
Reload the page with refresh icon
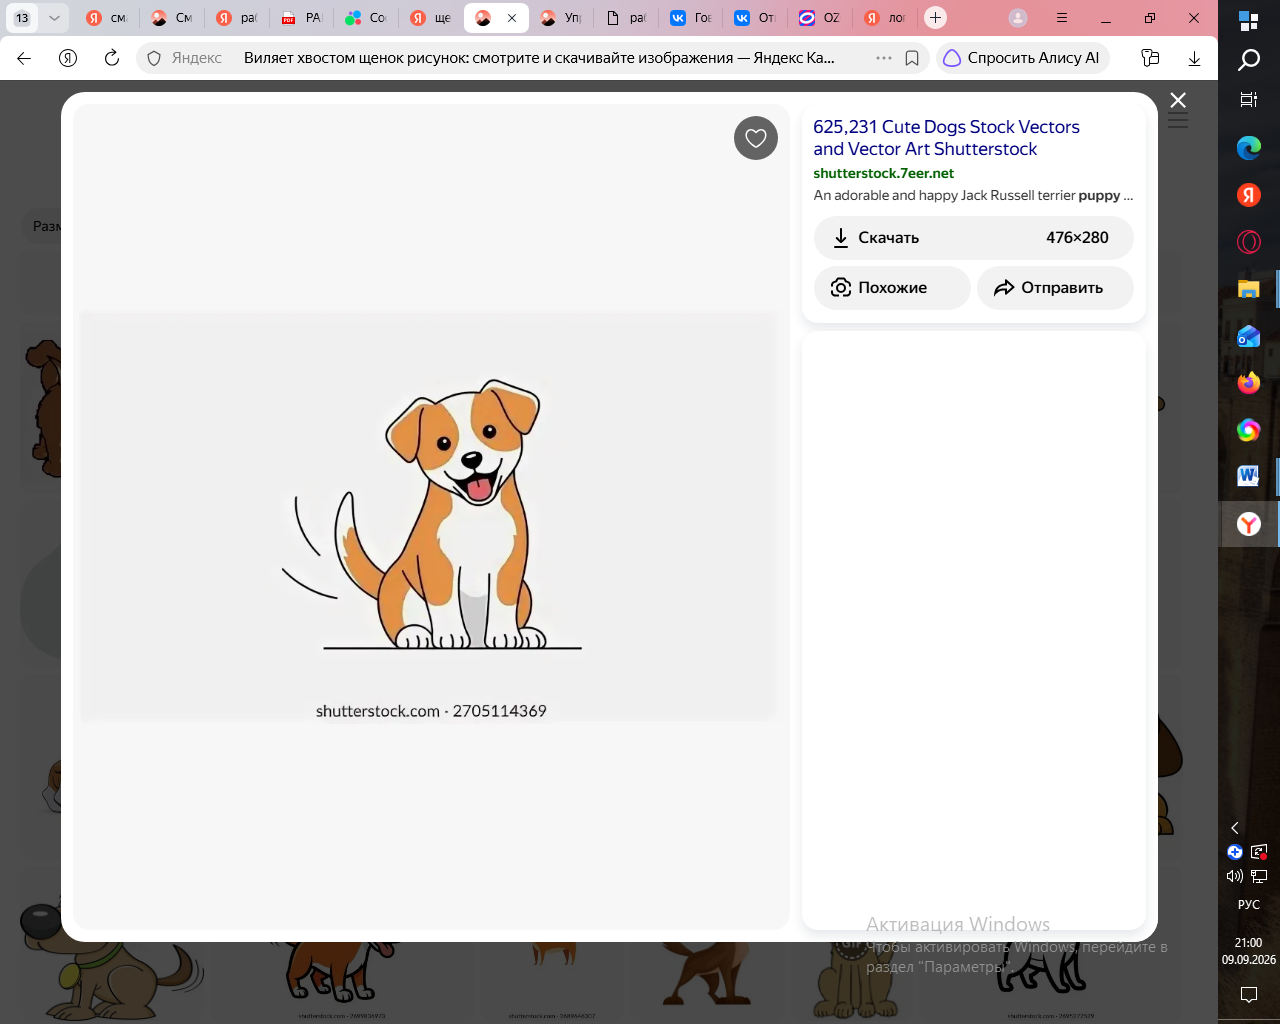pos(112,58)
